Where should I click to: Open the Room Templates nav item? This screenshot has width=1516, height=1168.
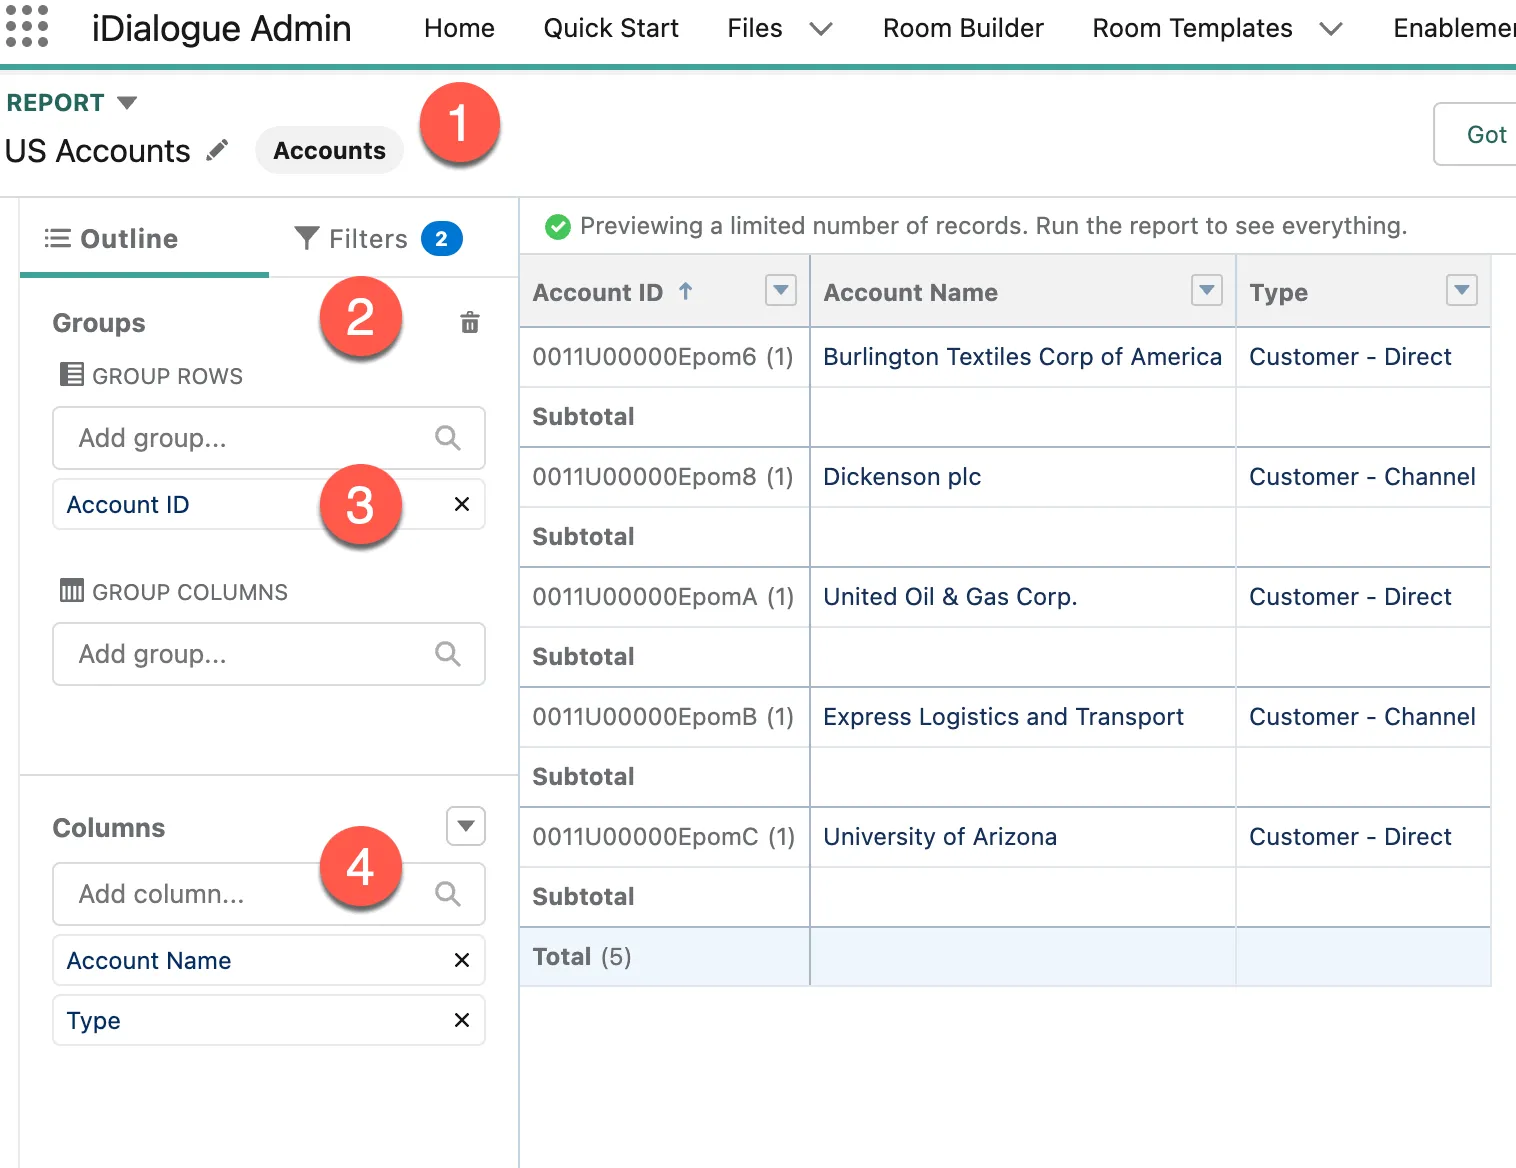pyautogui.click(x=1192, y=28)
